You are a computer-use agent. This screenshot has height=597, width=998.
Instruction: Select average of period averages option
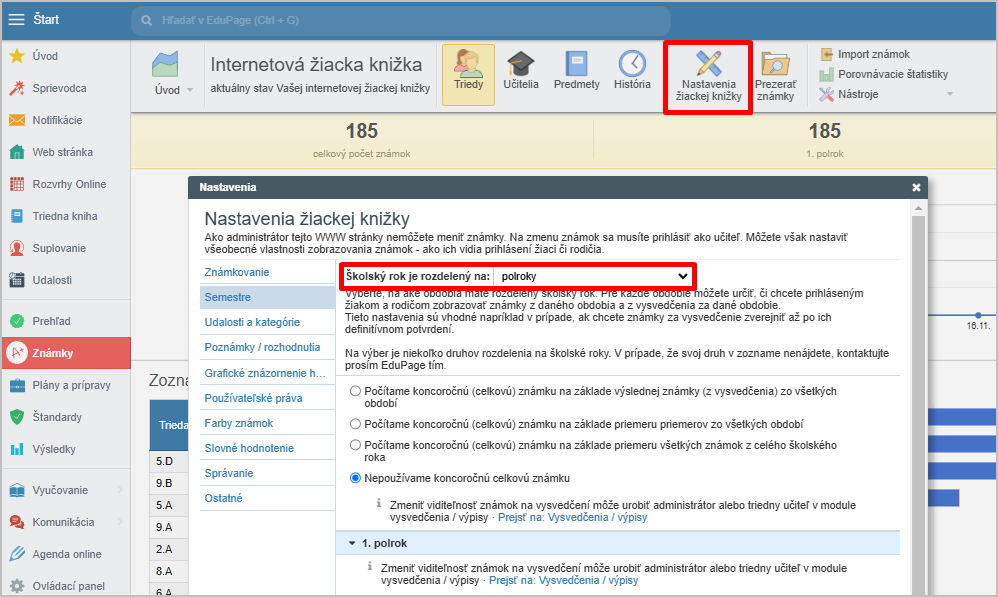tap(356, 424)
